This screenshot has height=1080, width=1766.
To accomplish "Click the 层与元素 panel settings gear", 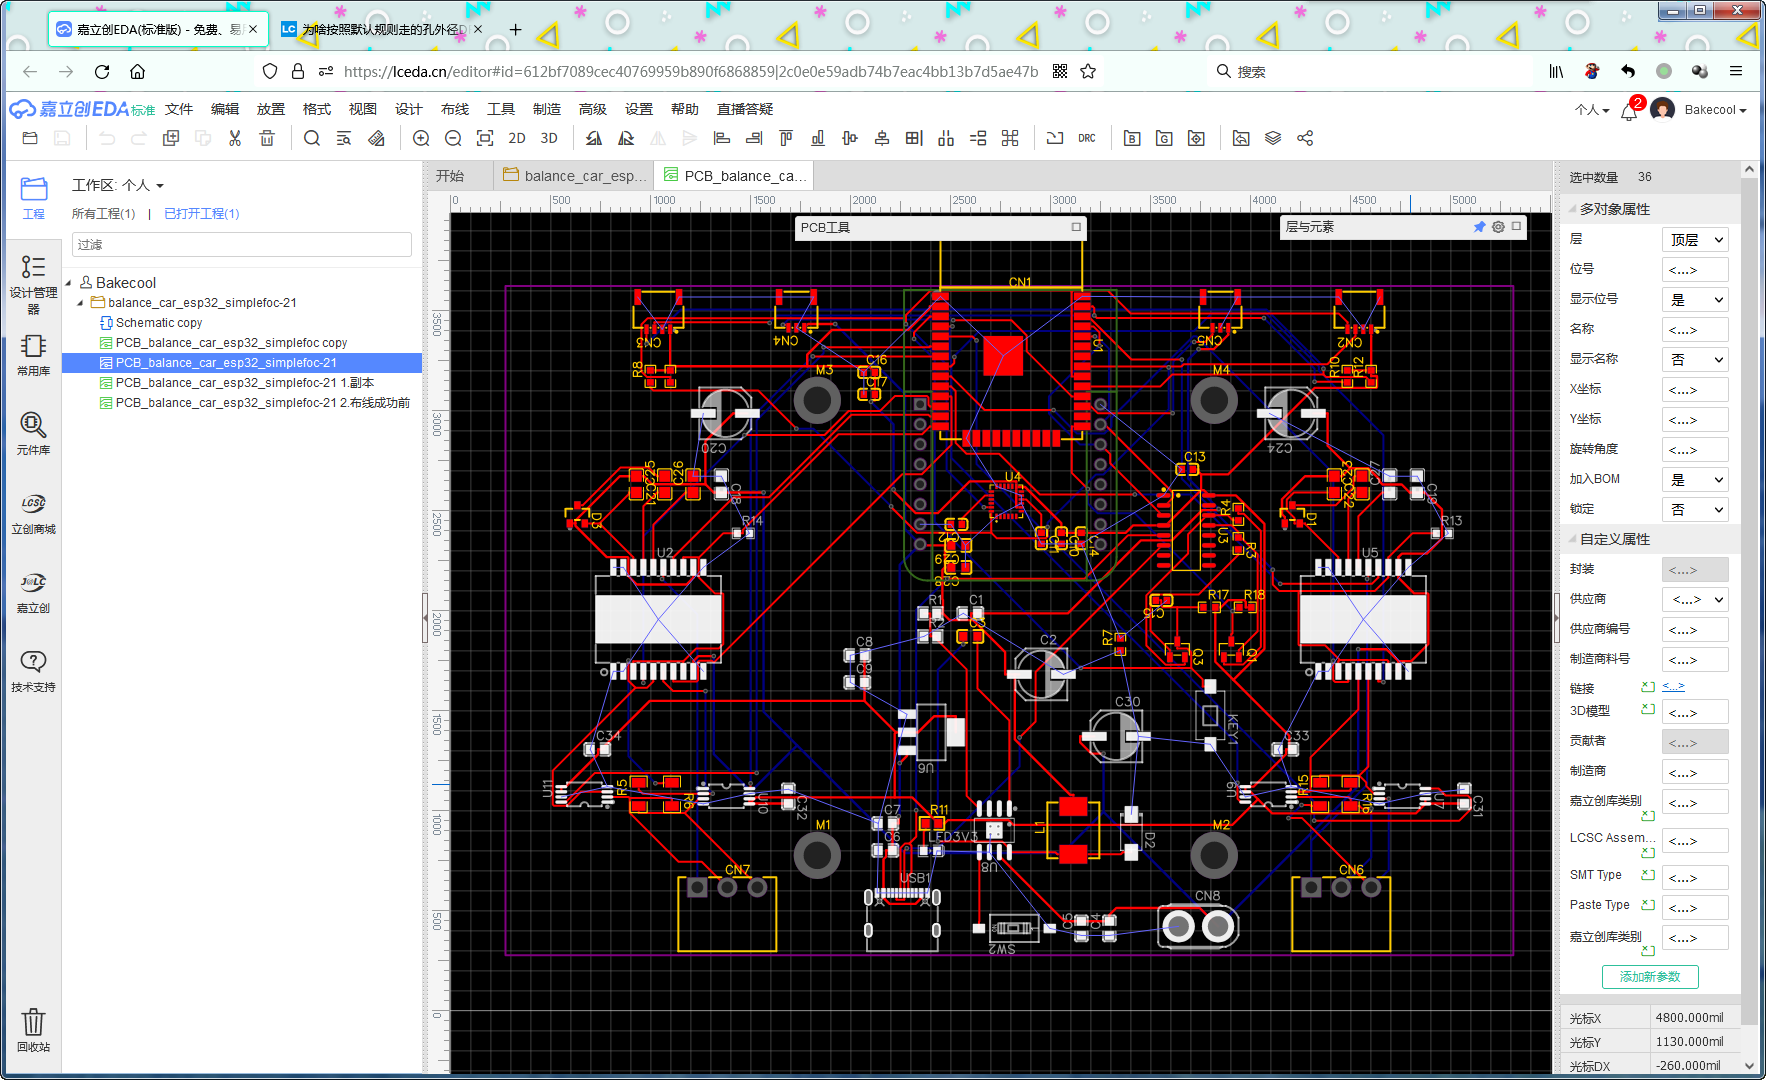I will (x=1498, y=227).
